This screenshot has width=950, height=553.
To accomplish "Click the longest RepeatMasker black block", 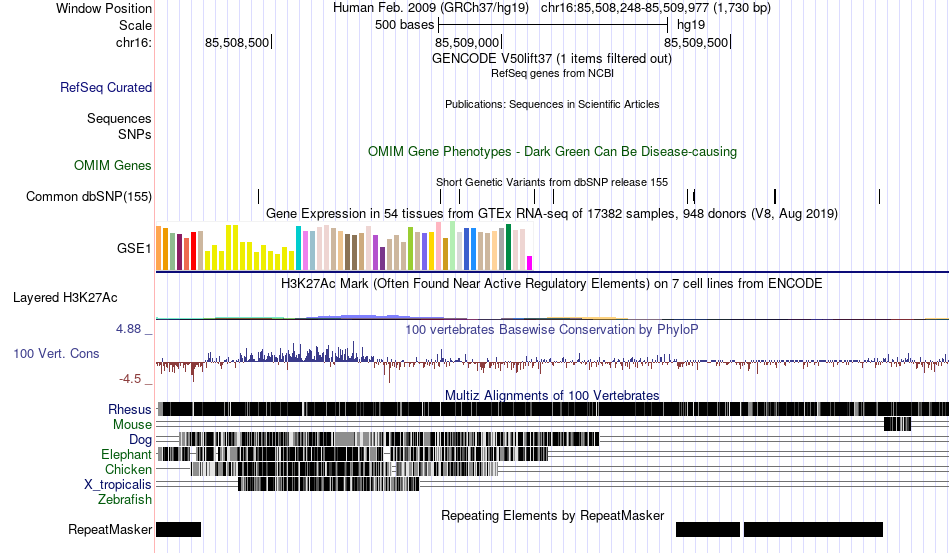I will (x=813, y=529).
